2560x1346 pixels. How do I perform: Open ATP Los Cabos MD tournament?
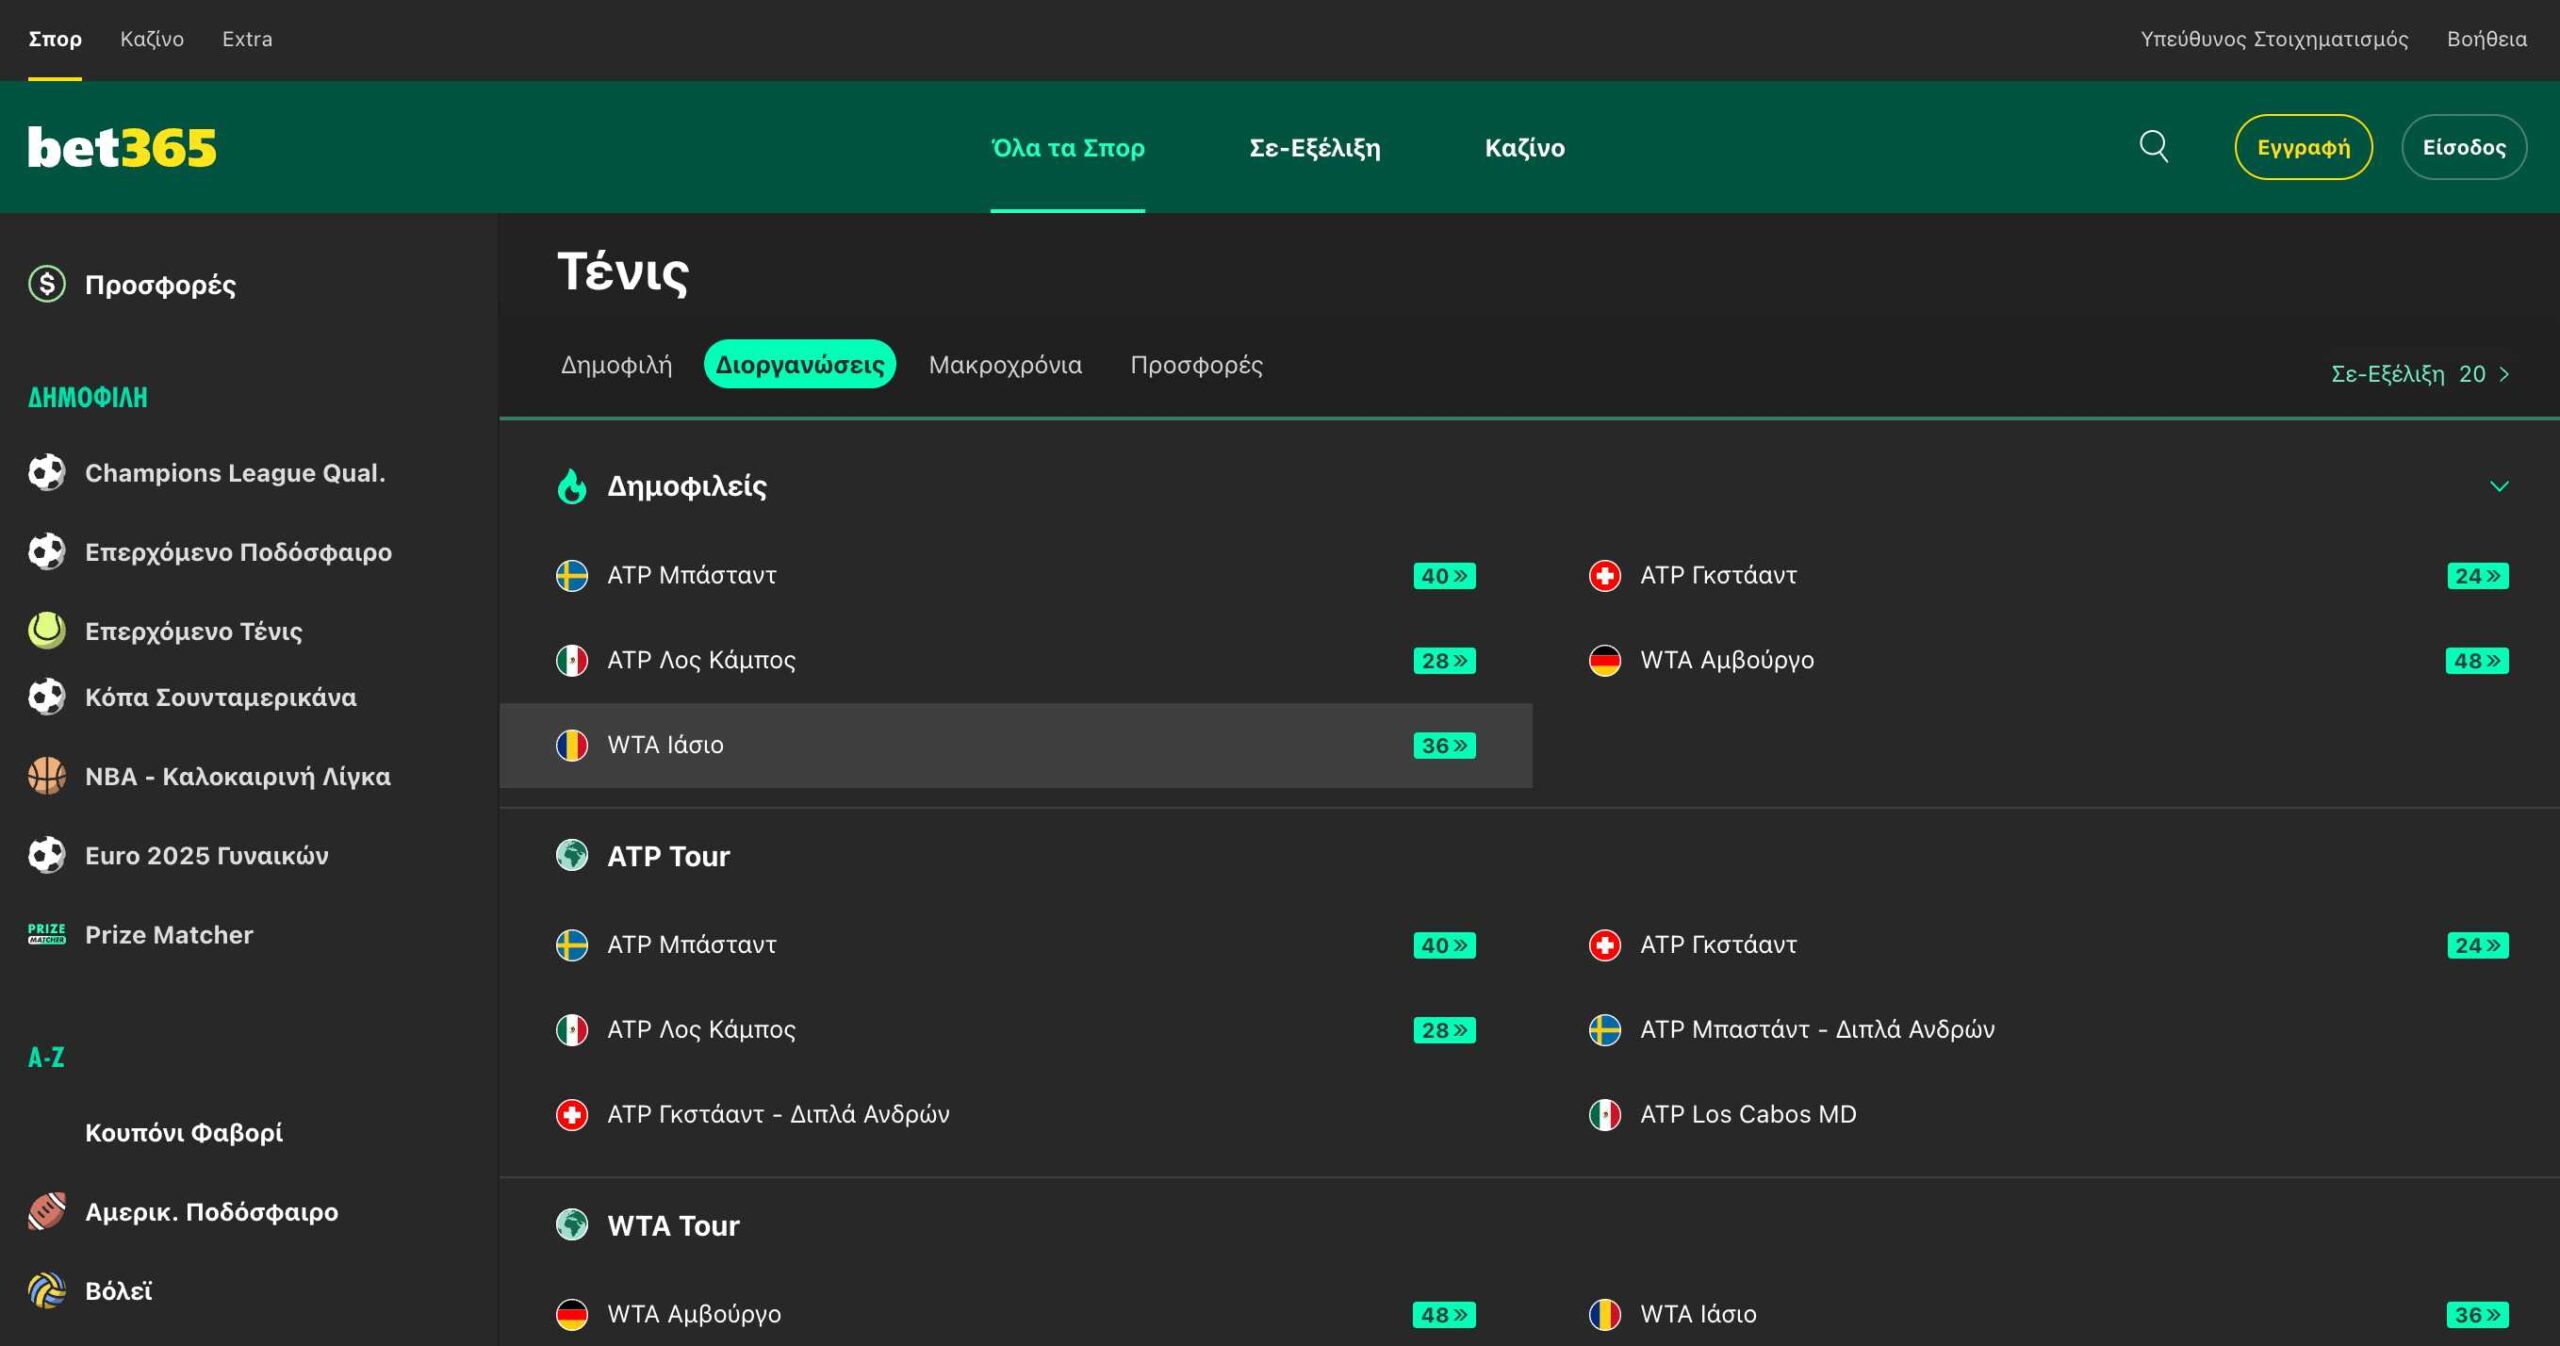coord(1748,1114)
